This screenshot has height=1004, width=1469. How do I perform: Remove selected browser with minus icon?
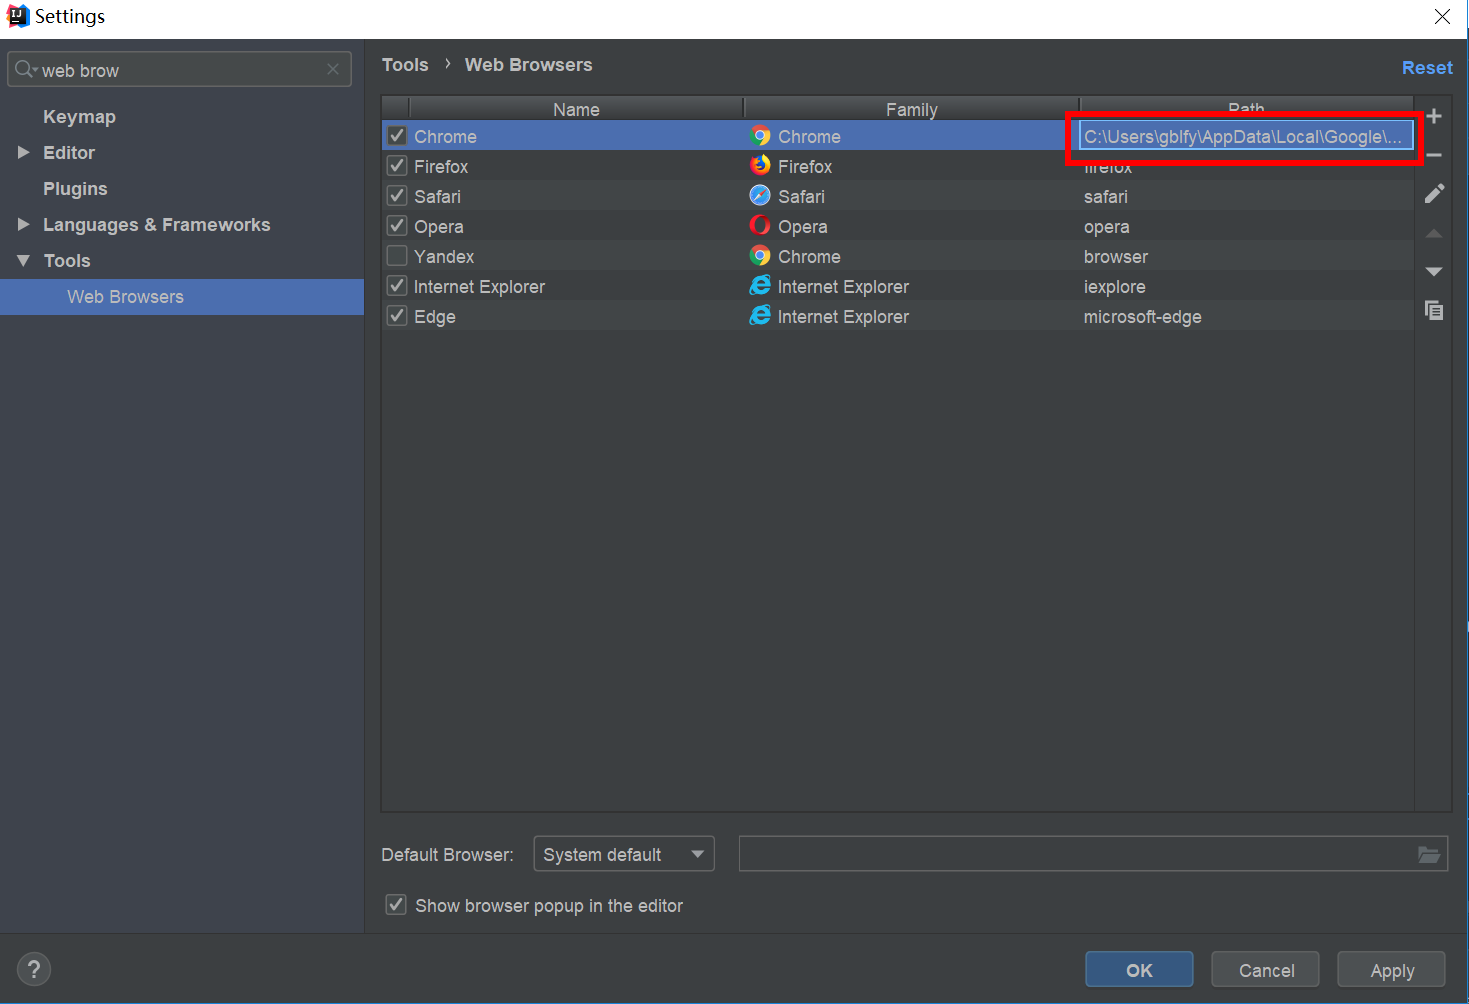pos(1434,155)
